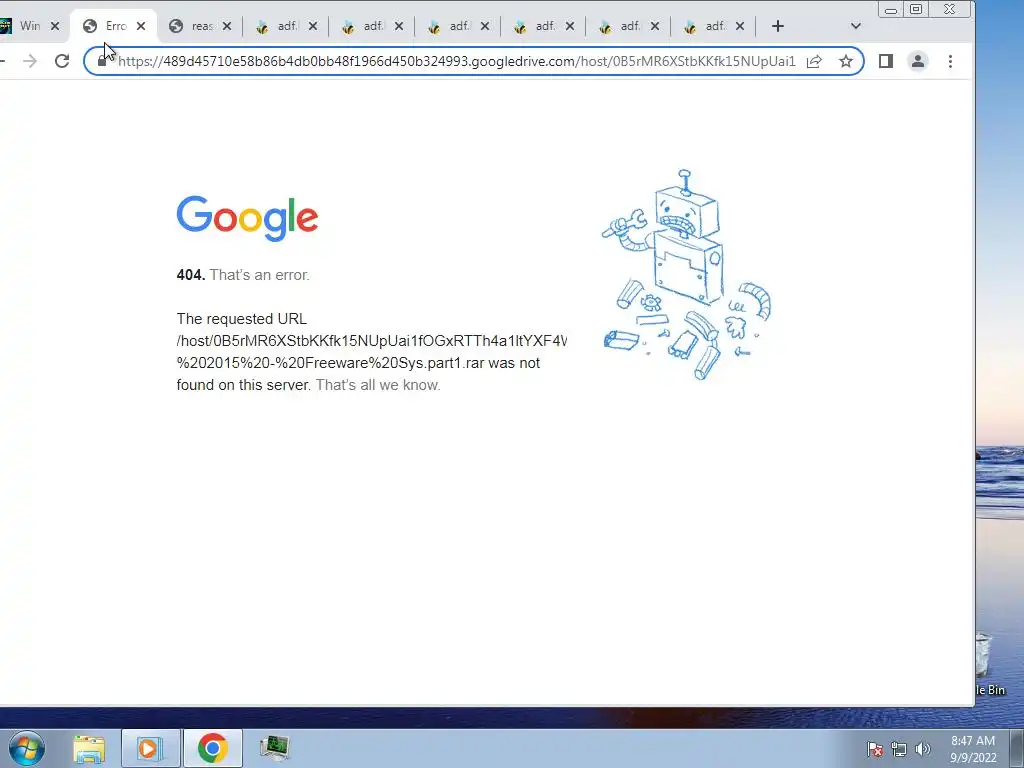Click the '404.' error code text
This screenshot has width=1024, height=768.
(x=191, y=275)
